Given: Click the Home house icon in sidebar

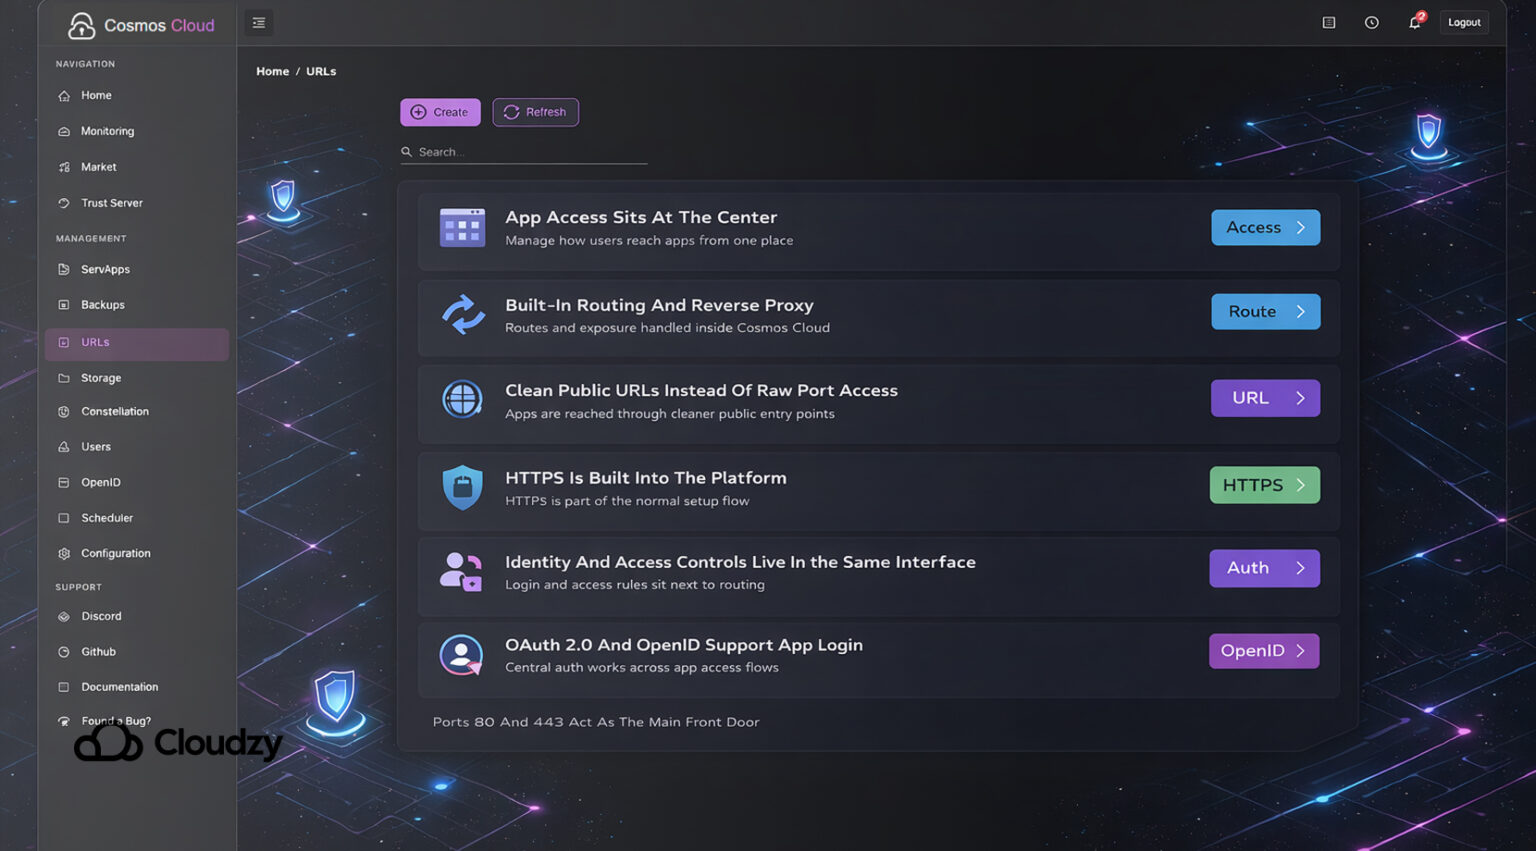Looking at the screenshot, I should coord(64,96).
